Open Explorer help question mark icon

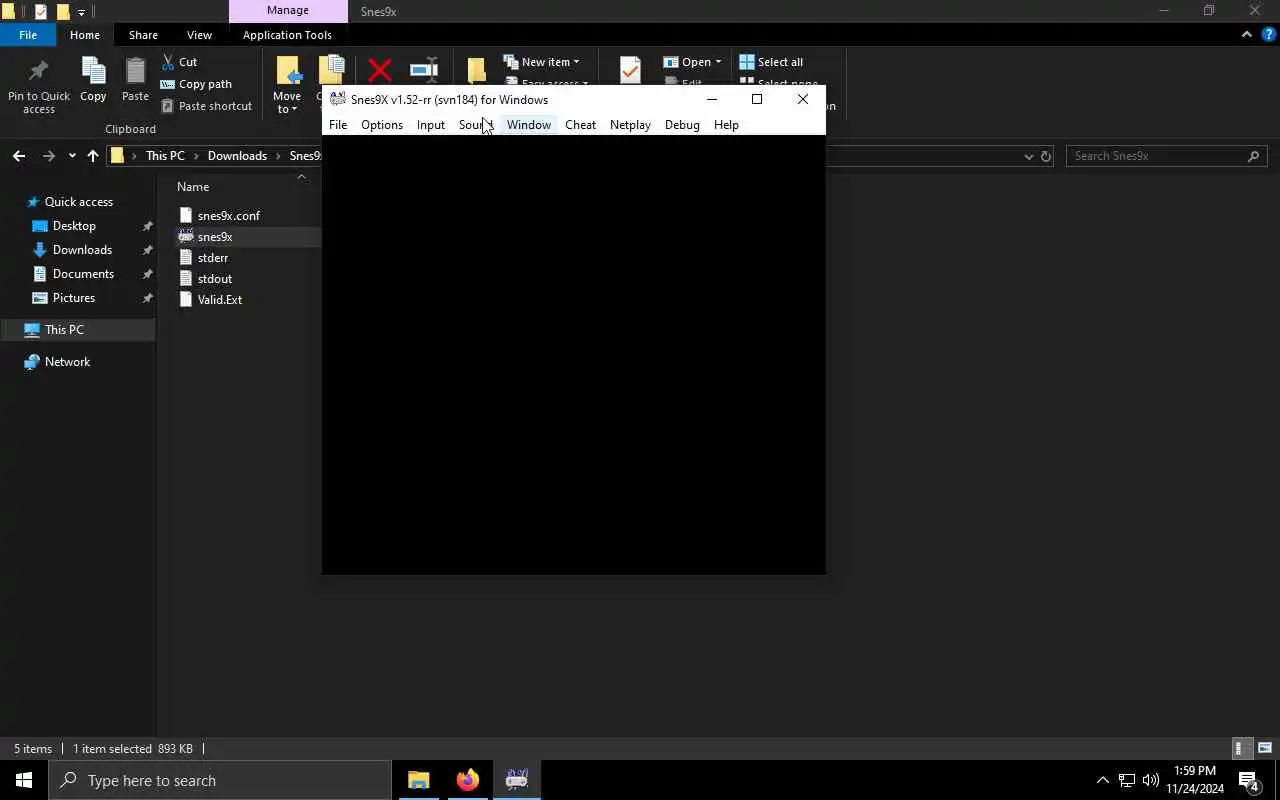[1269, 34]
